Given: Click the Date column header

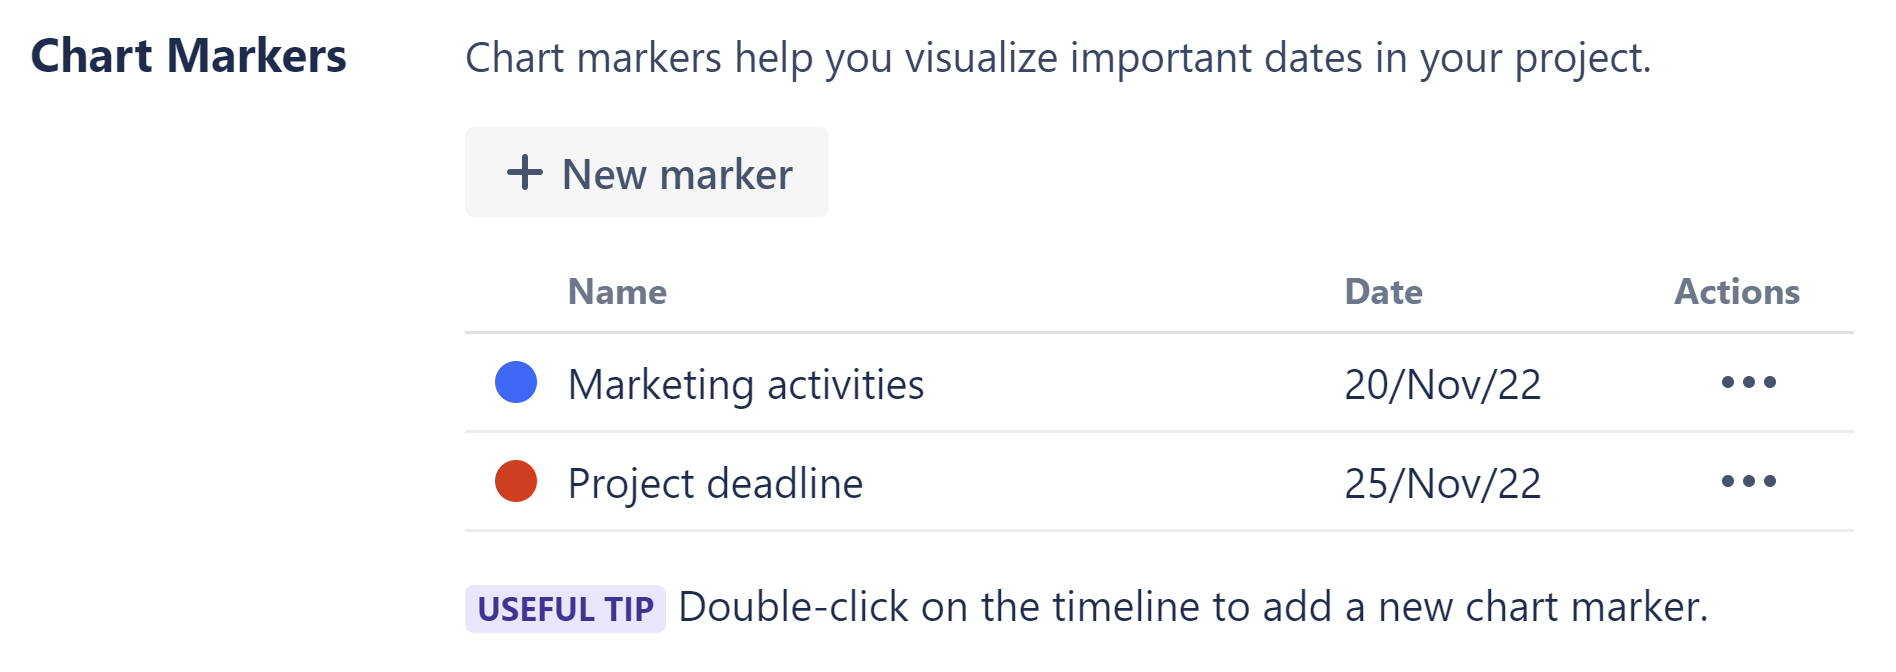Looking at the screenshot, I should point(1383,292).
